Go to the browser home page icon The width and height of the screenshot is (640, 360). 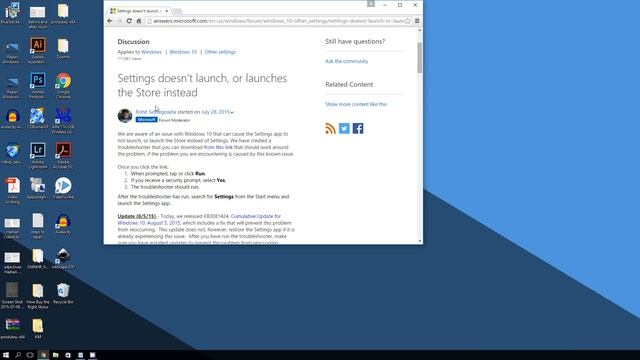pyautogui.click(x=139, y=21)
